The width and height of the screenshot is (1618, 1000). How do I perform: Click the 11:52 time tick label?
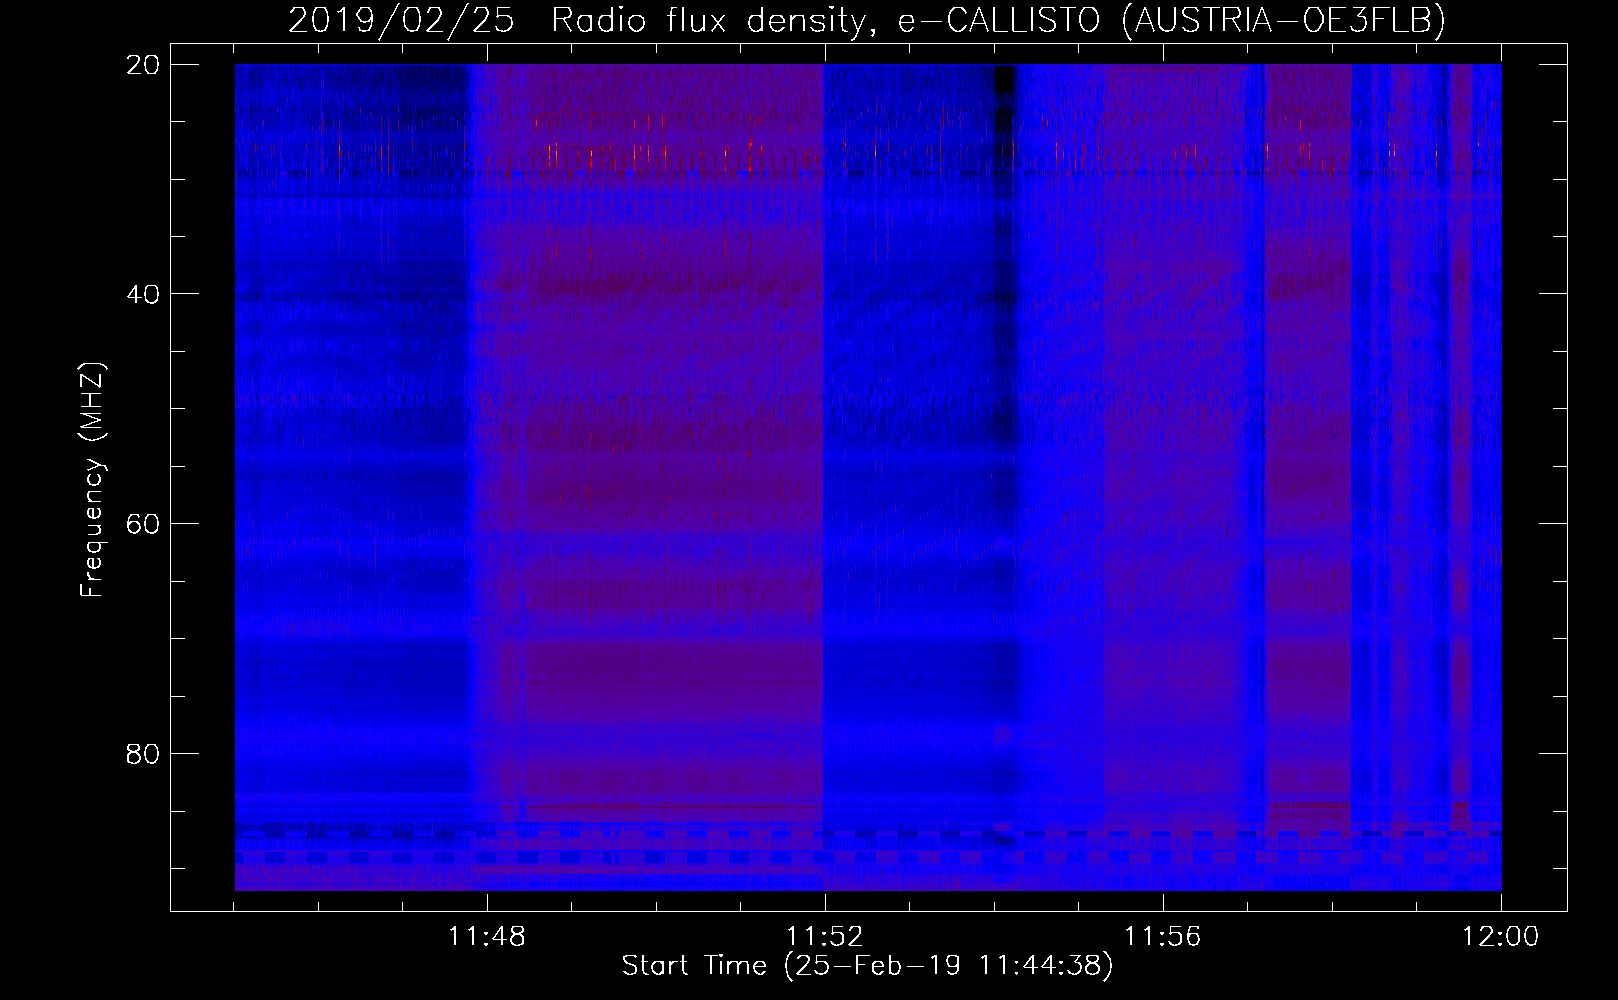(x=825, y=937)
